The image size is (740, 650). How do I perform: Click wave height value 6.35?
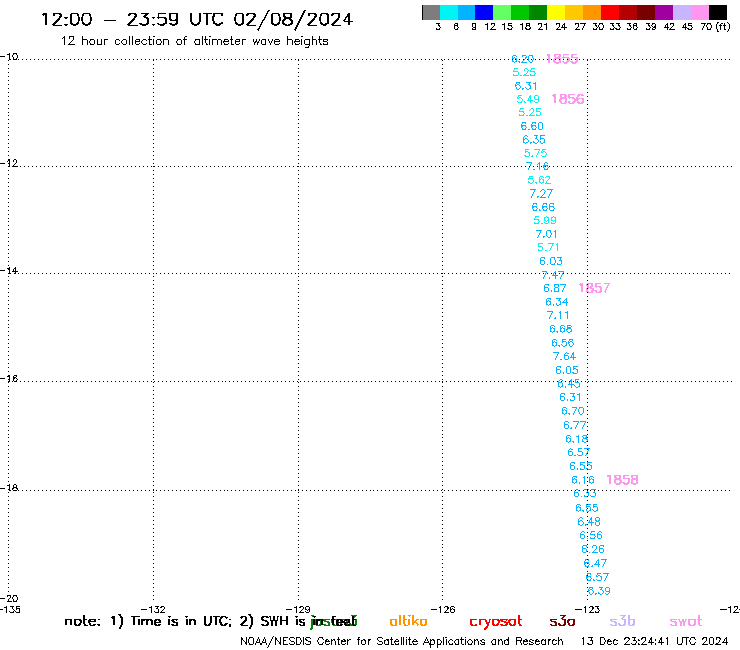pyautogui.click(x=534, y=140)
